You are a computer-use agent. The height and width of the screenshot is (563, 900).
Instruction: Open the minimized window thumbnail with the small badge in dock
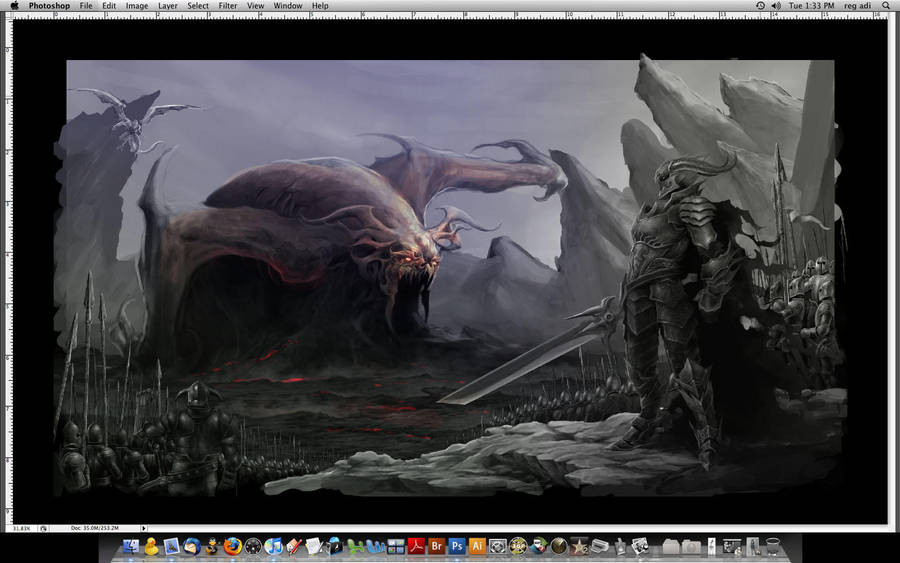732,546
